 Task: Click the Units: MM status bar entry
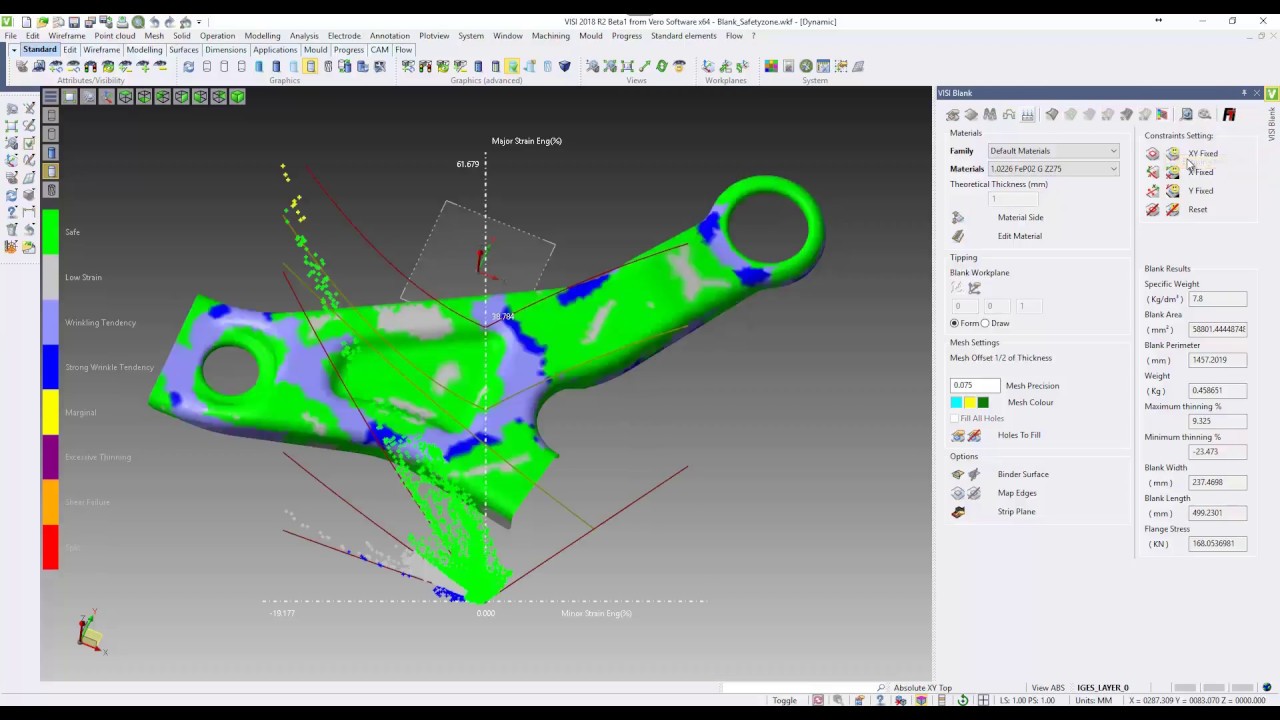[x=1093, y=700]
